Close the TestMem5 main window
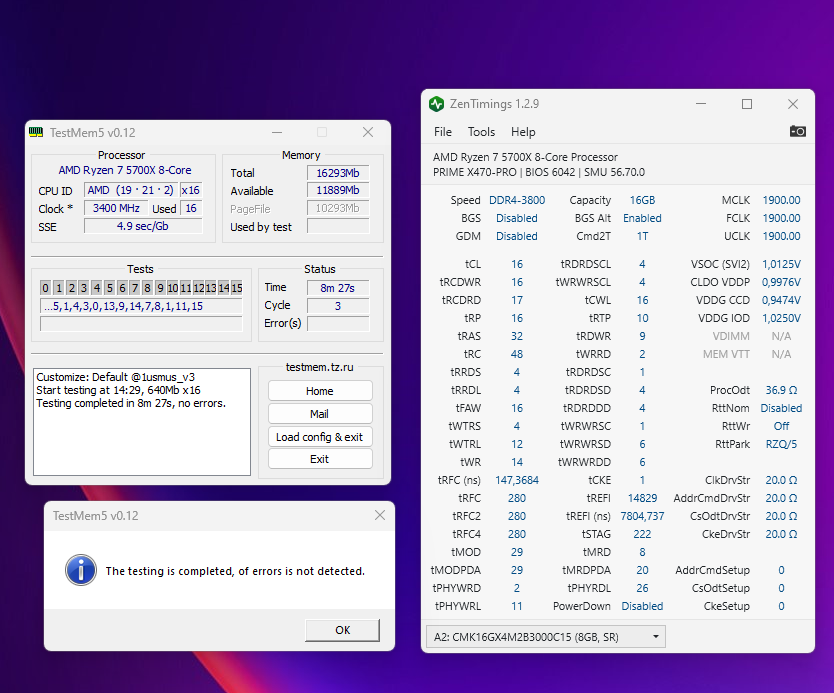This screenshot has width=834, height=693. (x=368, y=132)
